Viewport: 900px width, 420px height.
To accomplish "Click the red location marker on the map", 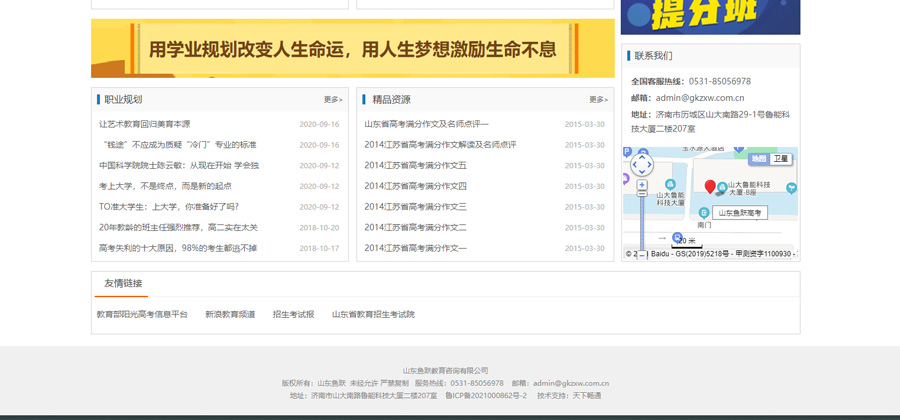I will click(x=710, y=186).
